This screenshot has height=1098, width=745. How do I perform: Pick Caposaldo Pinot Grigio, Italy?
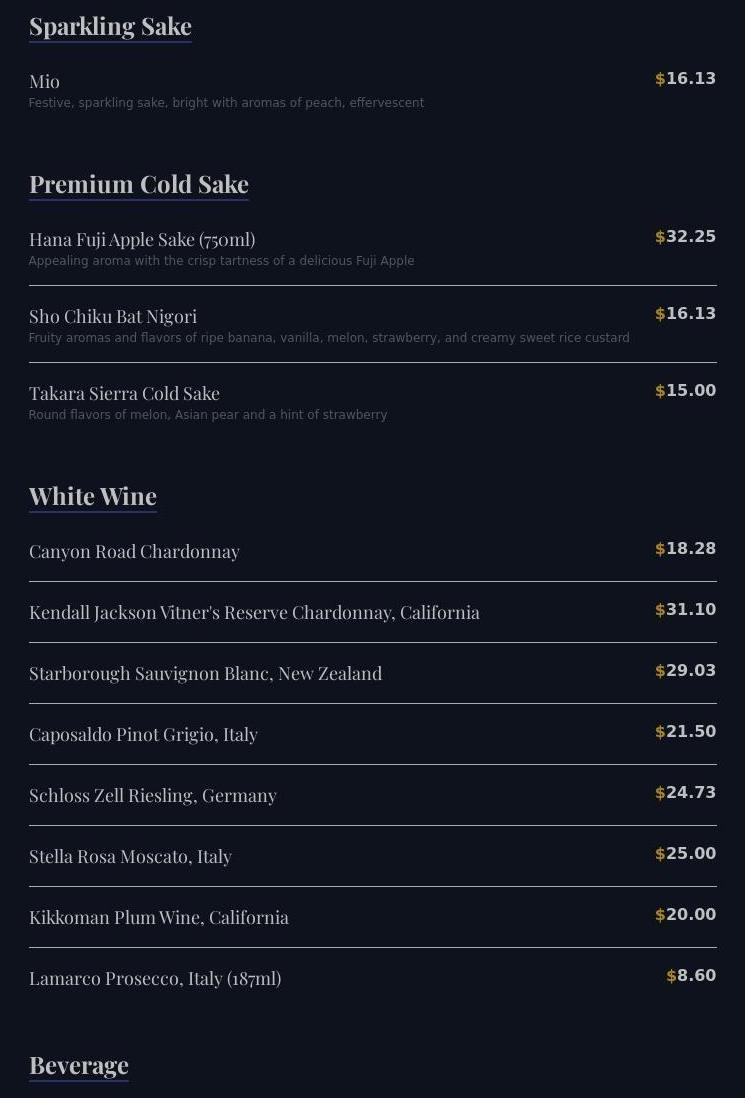point(372,734)
